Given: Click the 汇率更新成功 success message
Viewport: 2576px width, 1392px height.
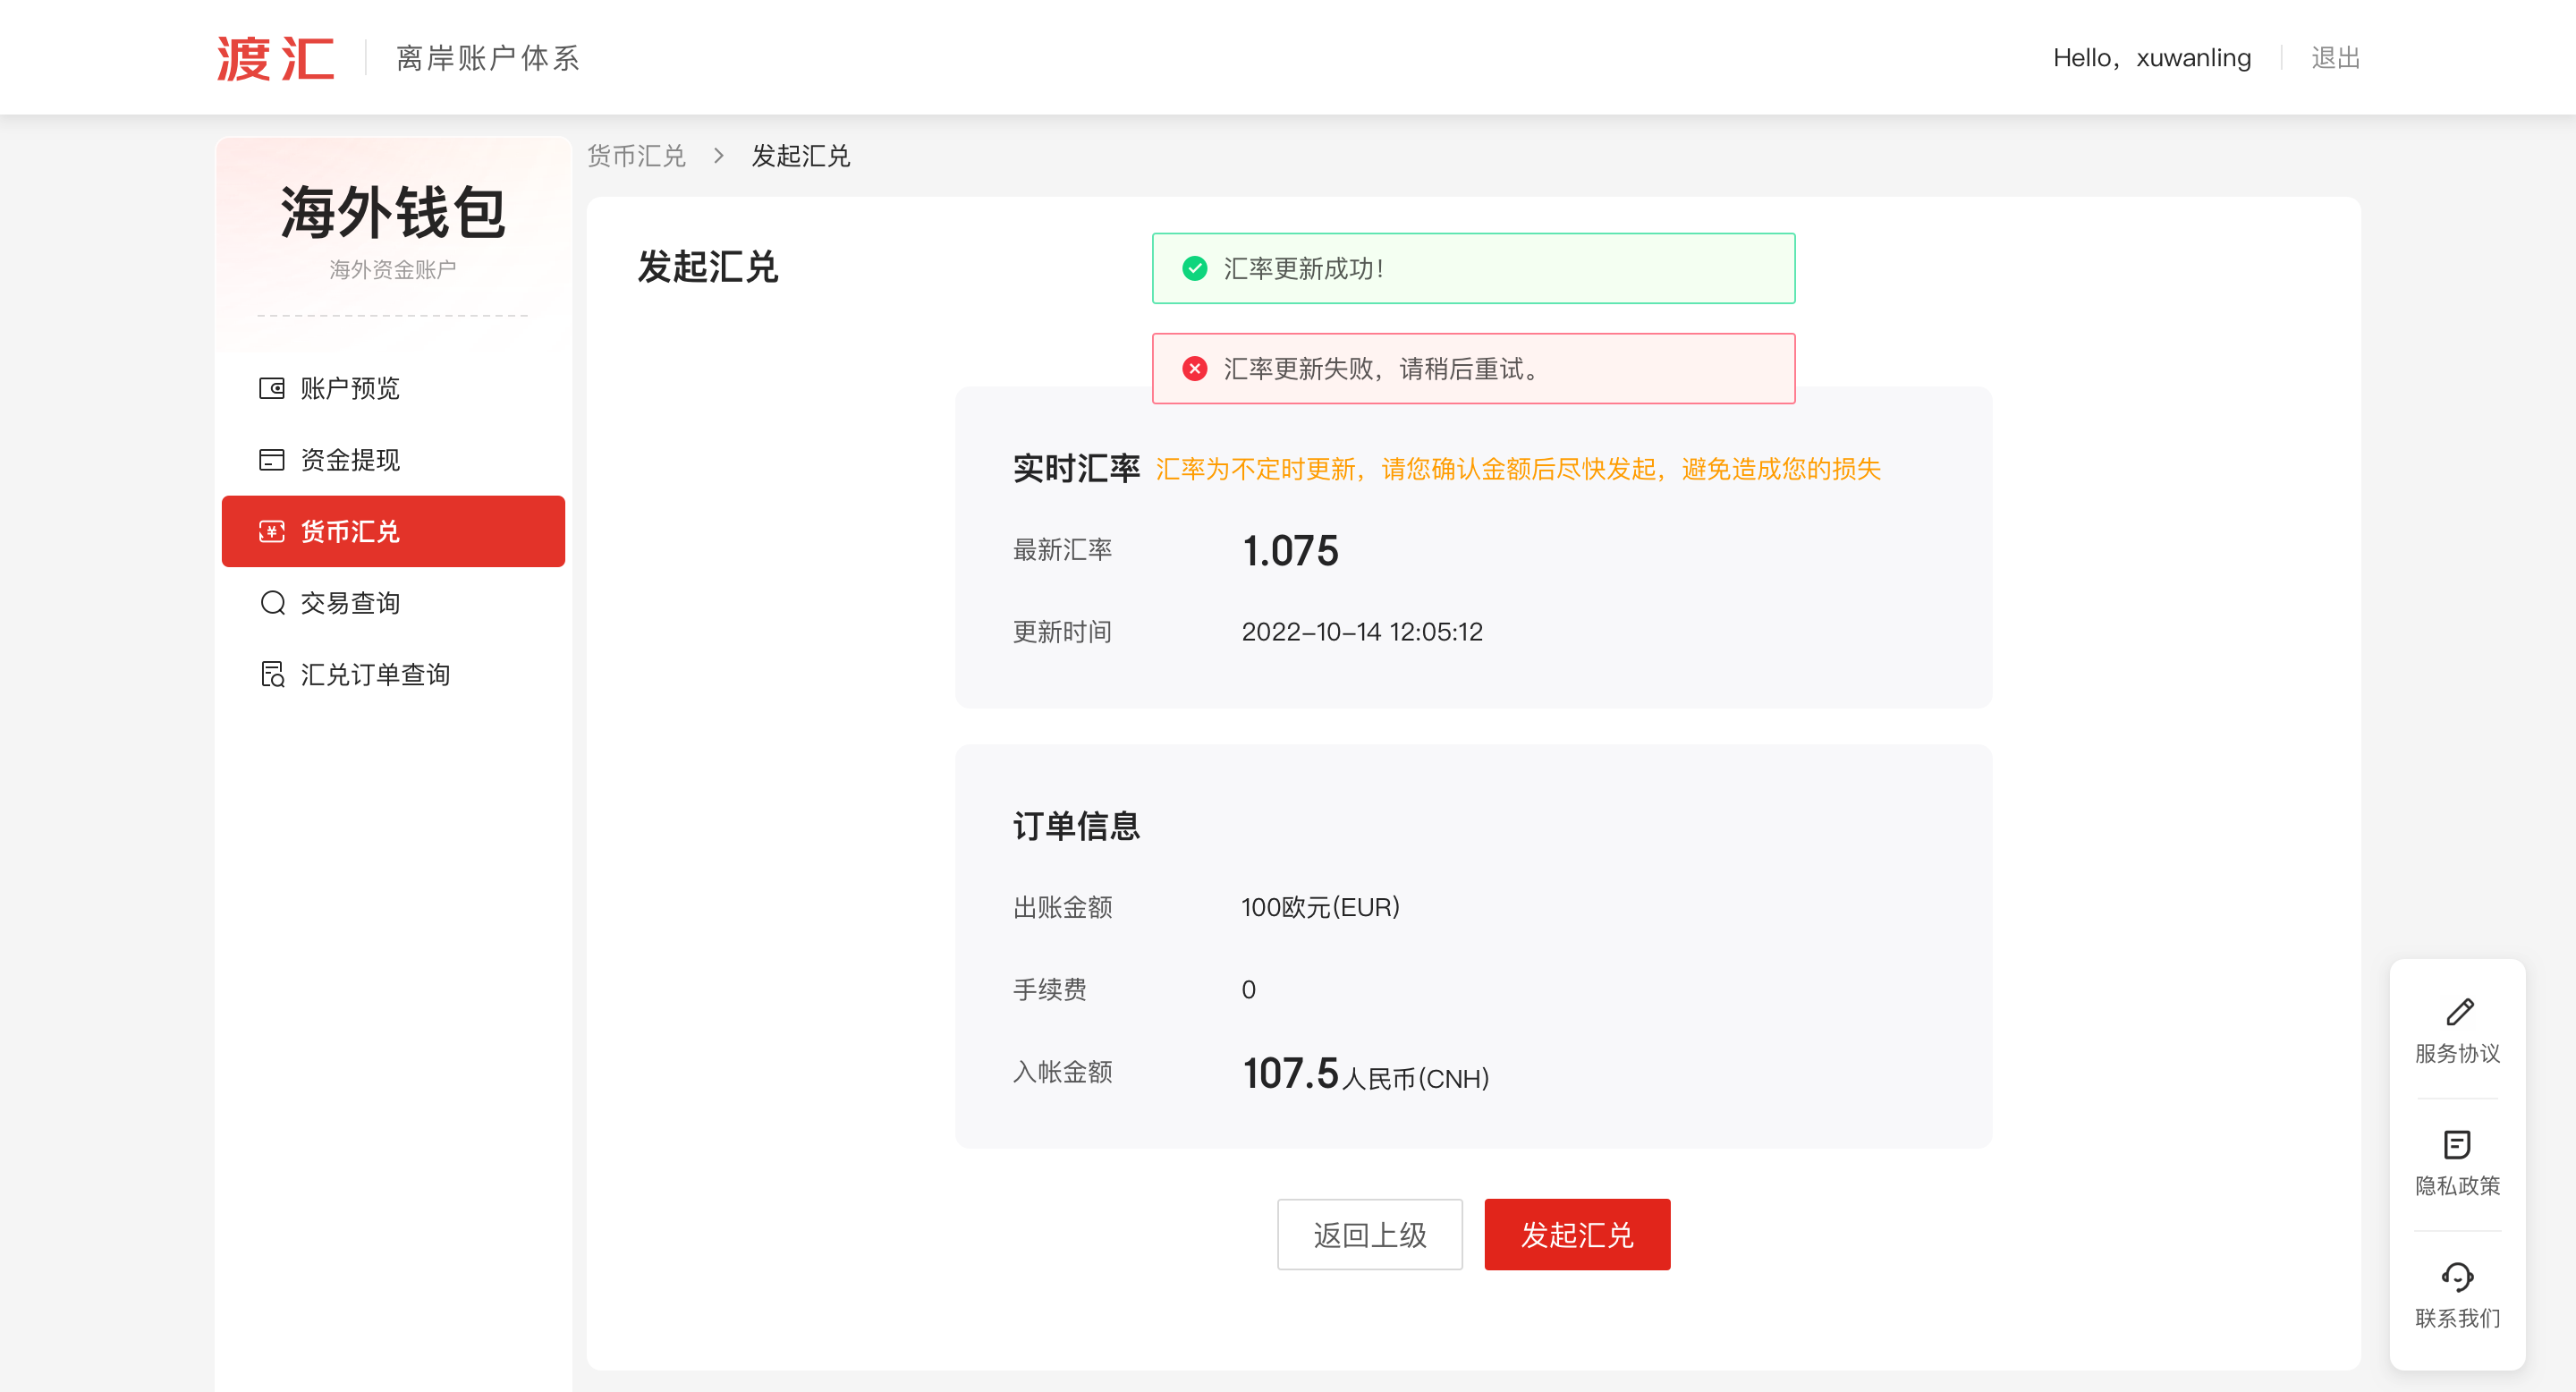Looking at the screenshot, I should click(1473, 268).
